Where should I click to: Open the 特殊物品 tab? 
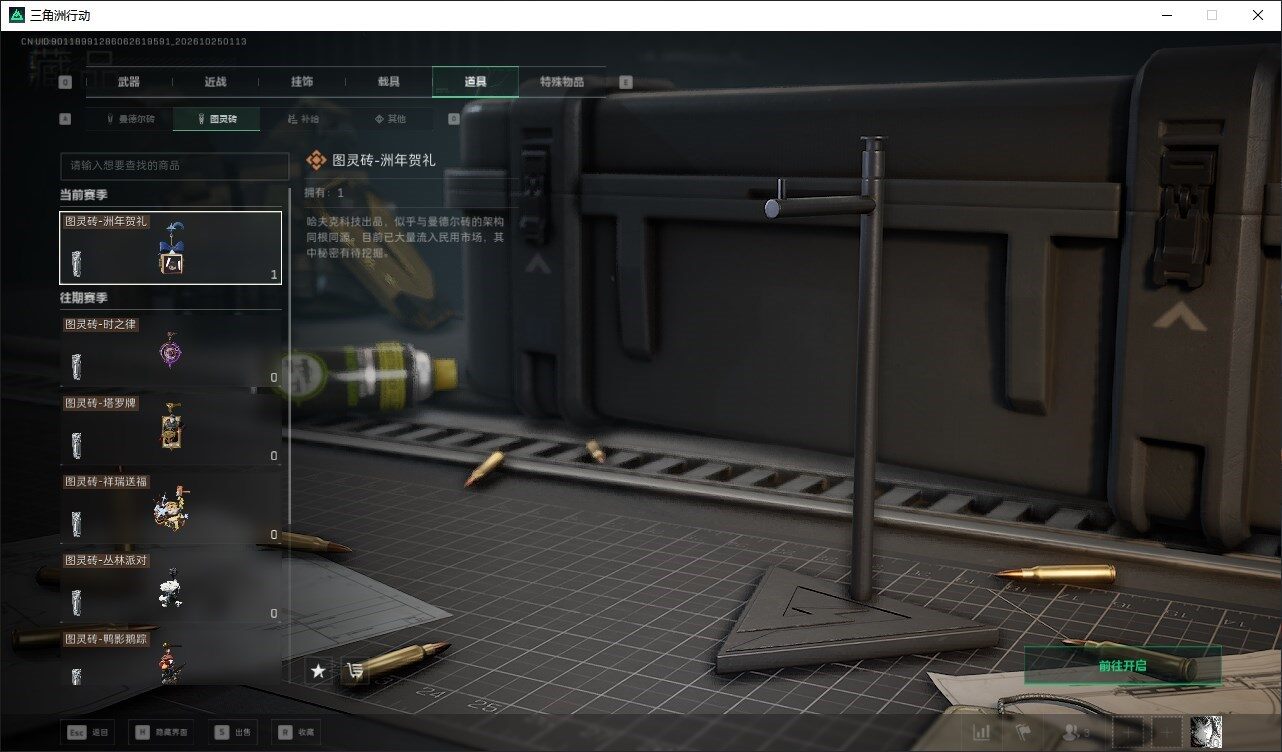[x=562, y=82]
